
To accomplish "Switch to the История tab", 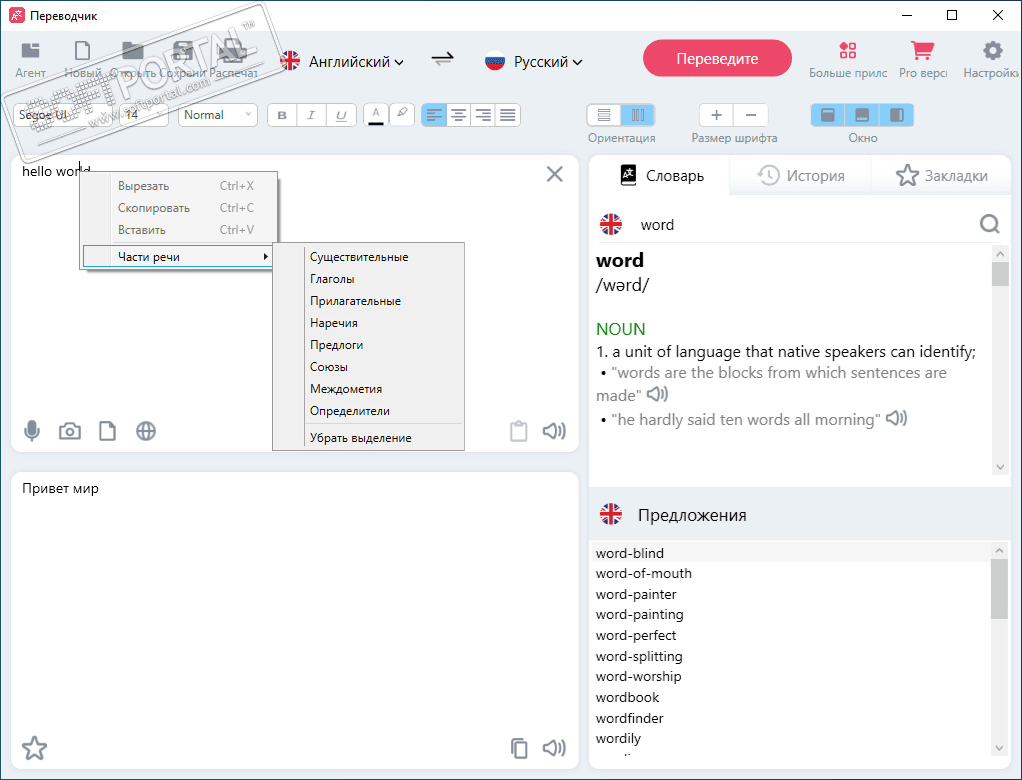I will click(x=800, y=175).
